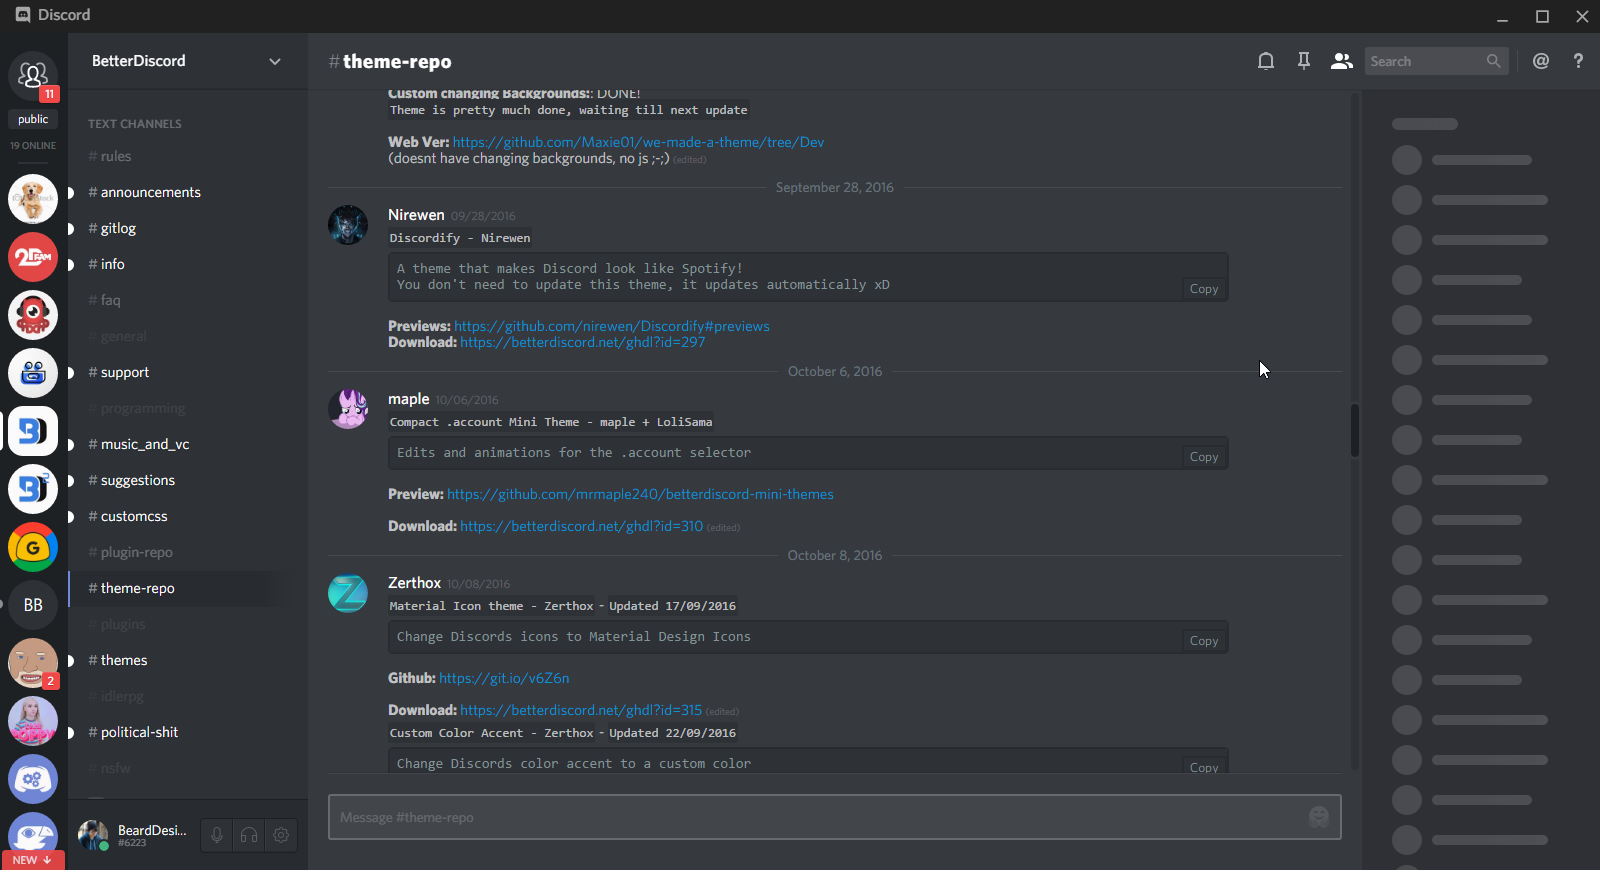Open notification settings bell icon
This screenshot has width=1600, height=870.
click(x=1266, y=61)
